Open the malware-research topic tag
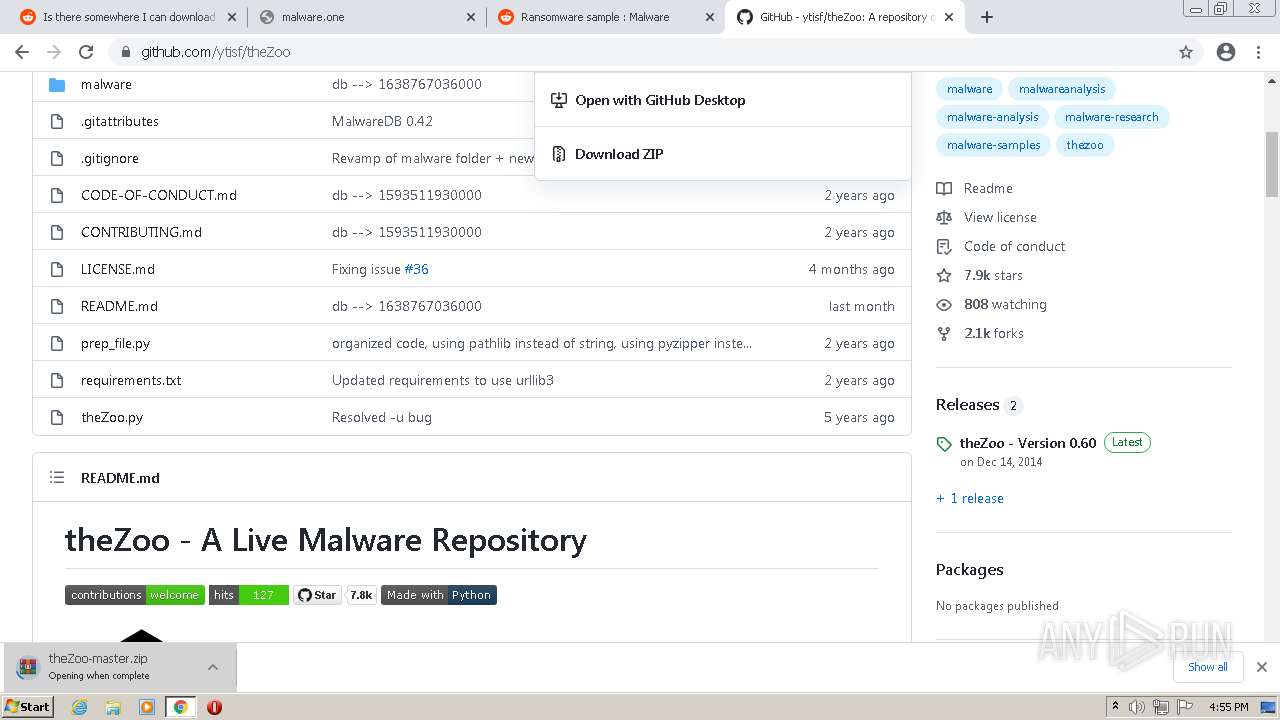This screenshot has width=1280, height=720. pos(1111,117)
